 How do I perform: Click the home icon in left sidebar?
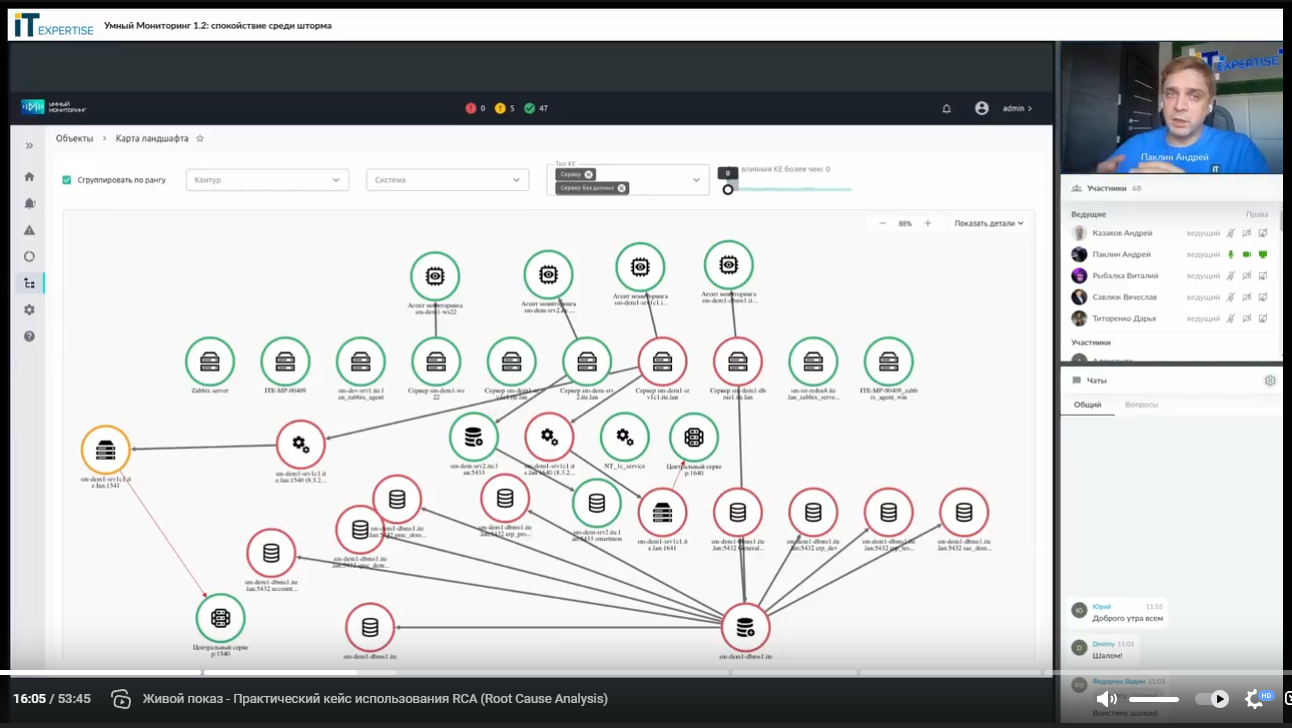coord(29,177)
